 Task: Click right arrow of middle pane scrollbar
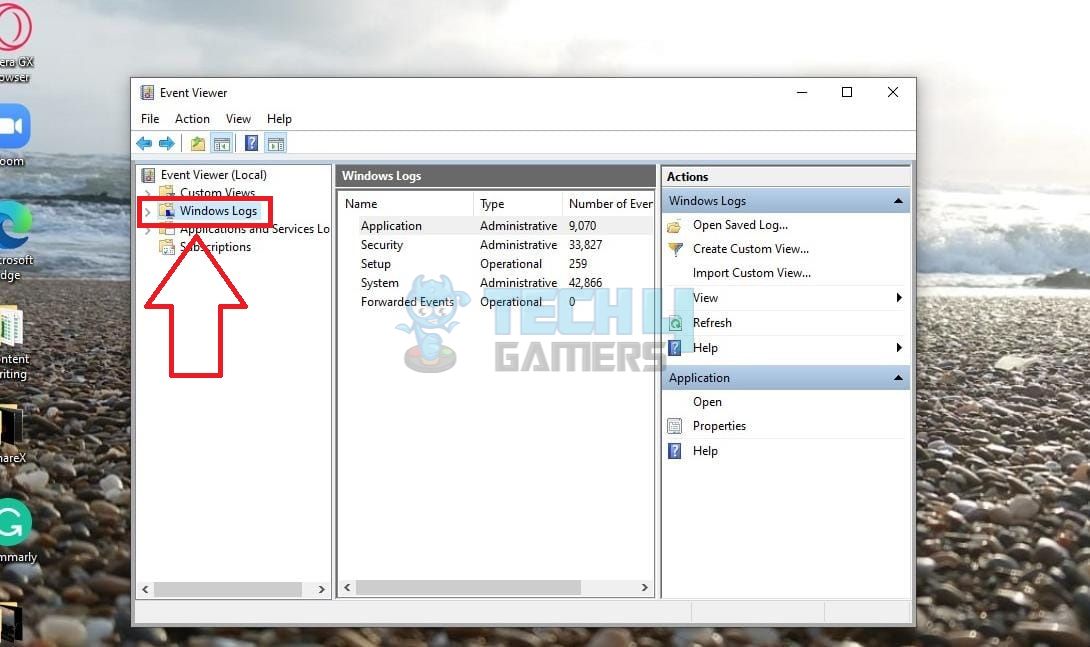[x=644, y=588]
